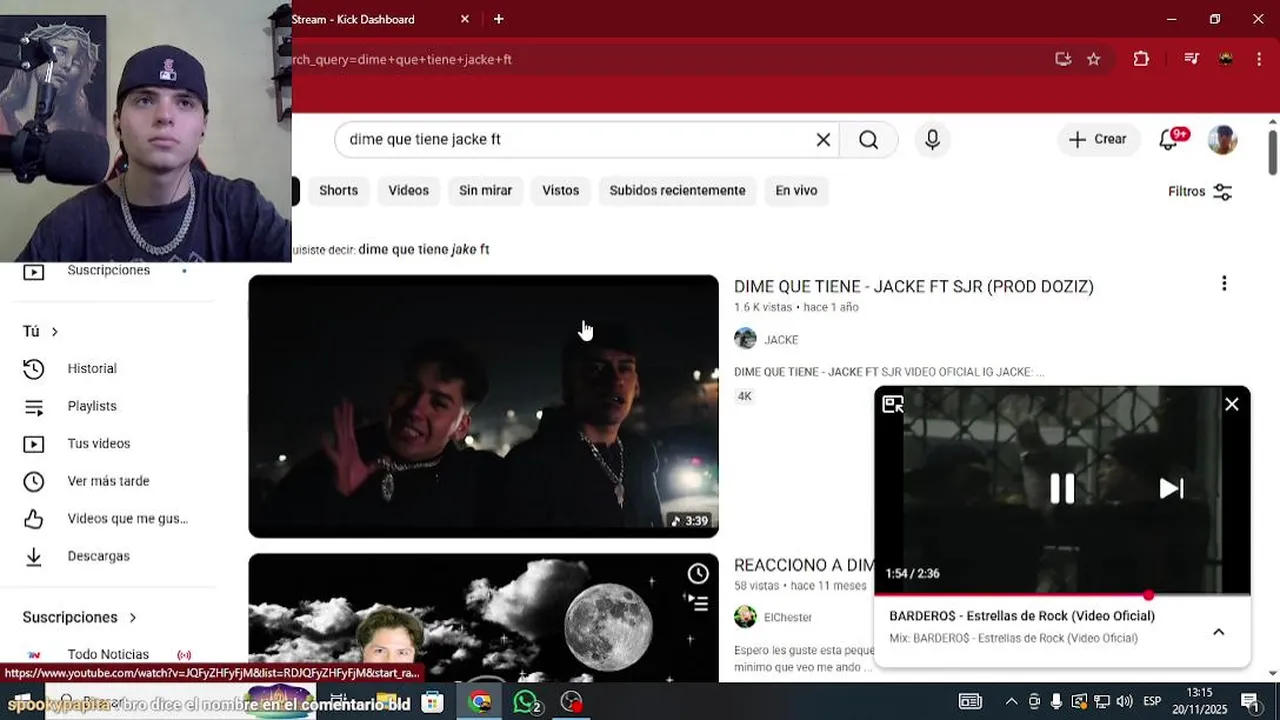The width and height of the screenshot is (1280, 720).
Task: Select the Videos filter chip
Action: tap(408, 190)
